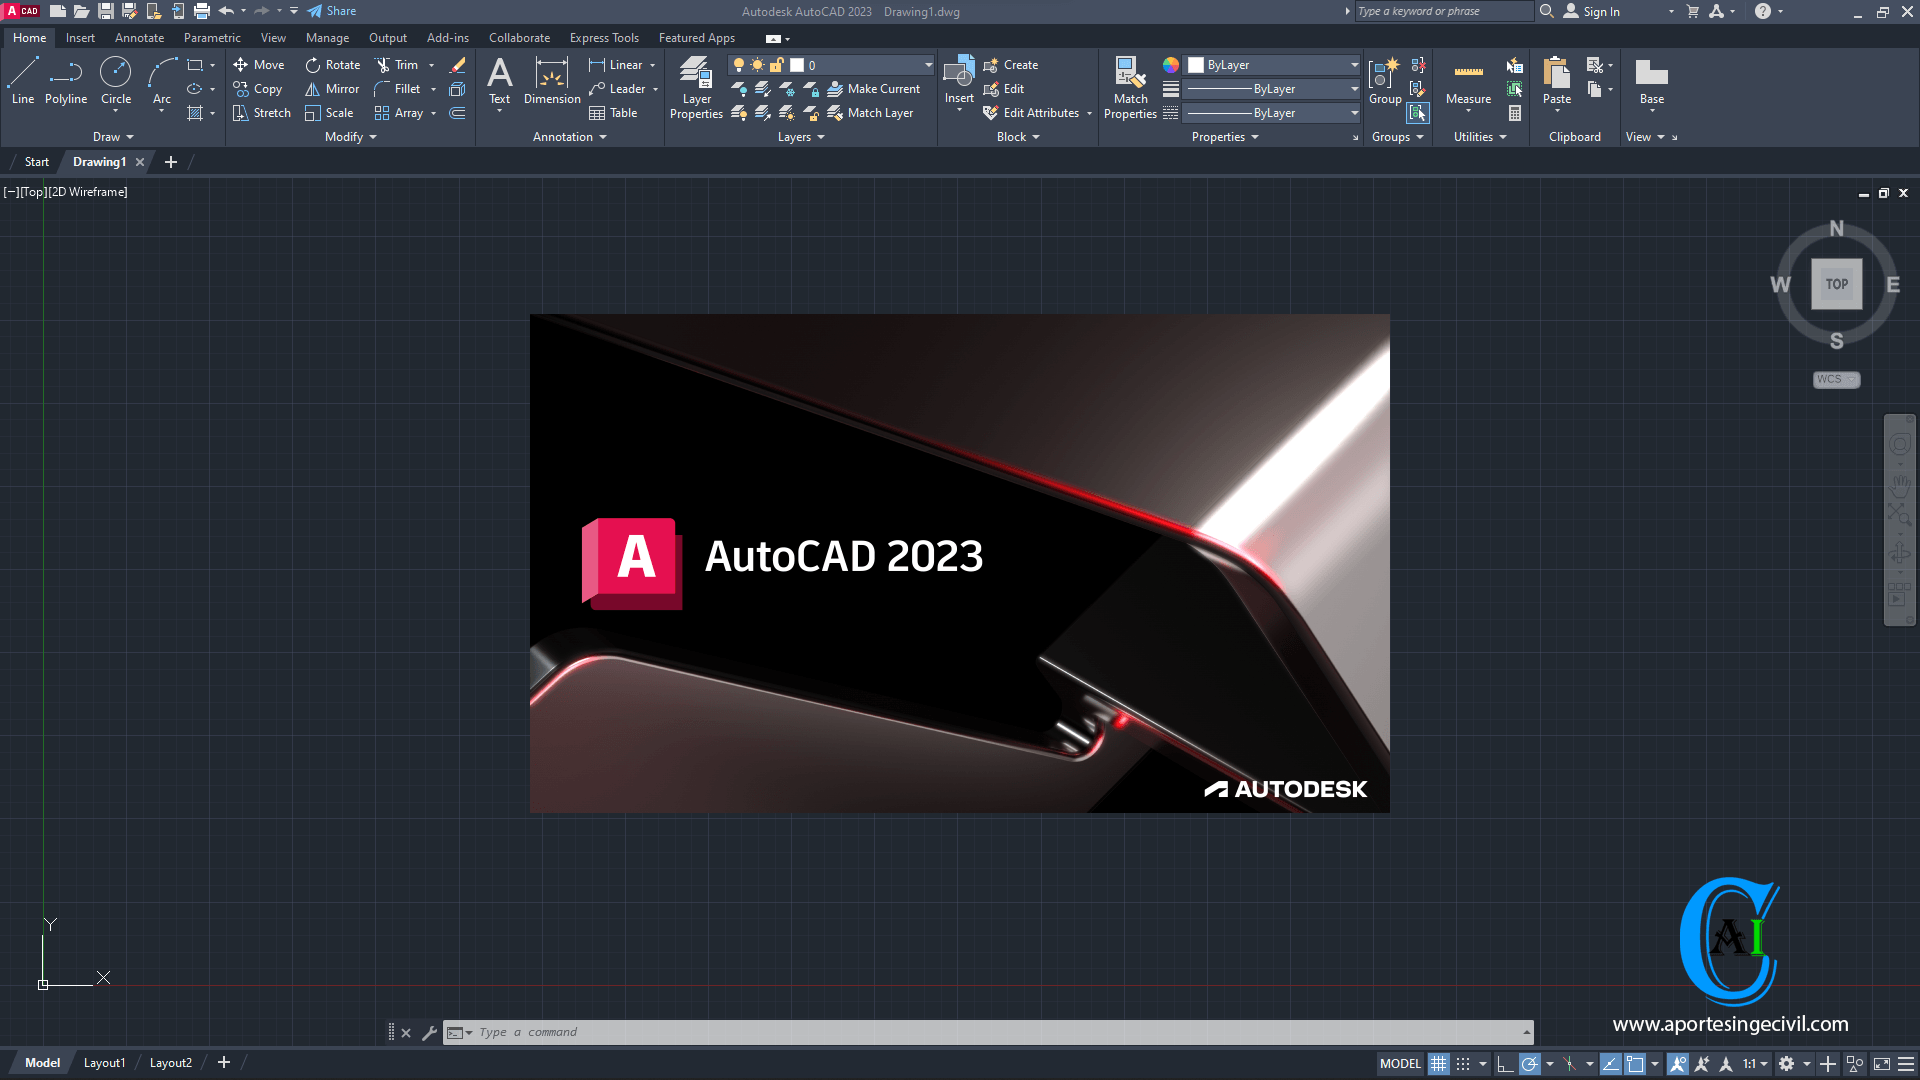The width and height of the screenshot is (1920, 1080).
Task: Toggle Snap mode in status bar
Action: [1463, 1064]
